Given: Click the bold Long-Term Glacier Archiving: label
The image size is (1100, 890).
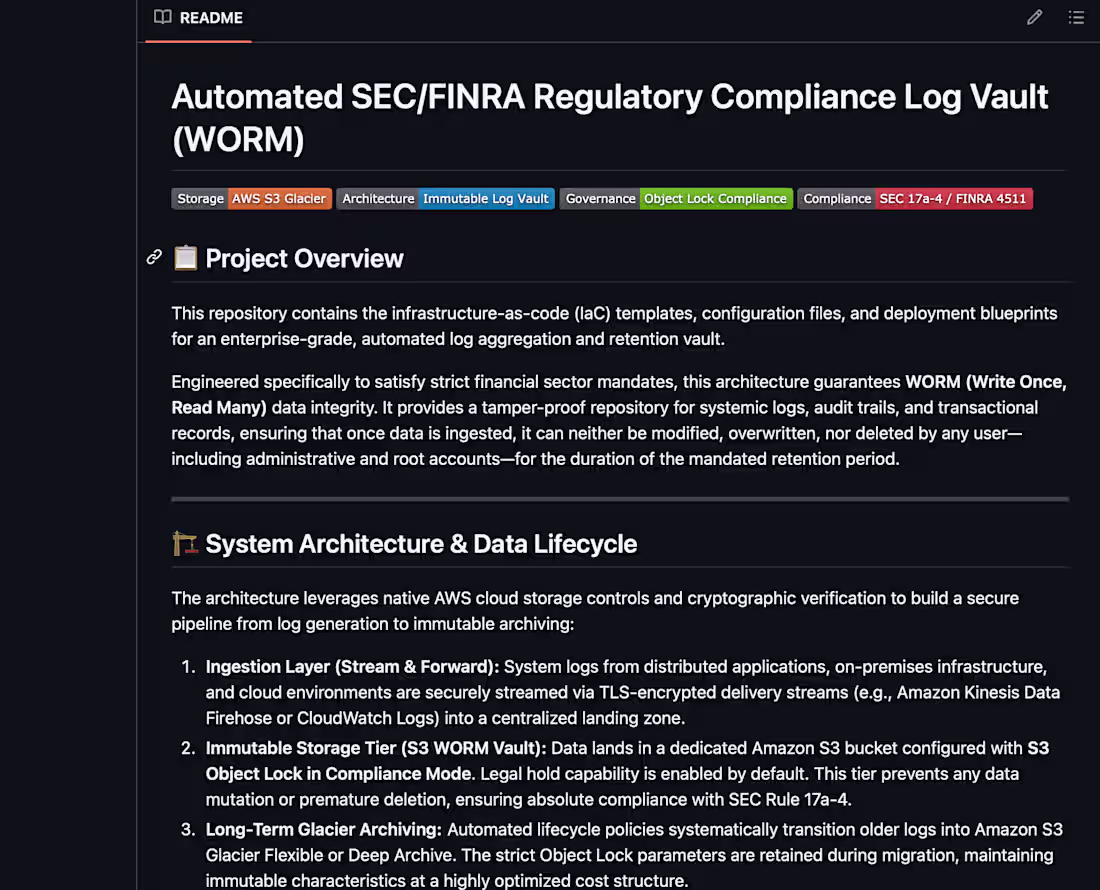Looking at the screenshot, I should click(x=323, y=829).
